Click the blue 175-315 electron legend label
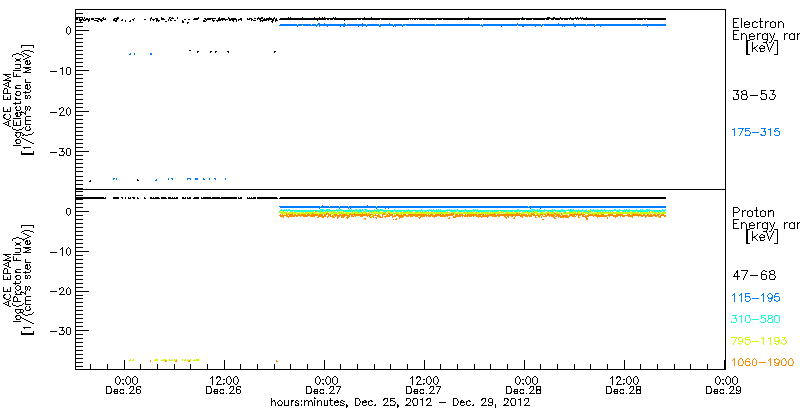 756,133
